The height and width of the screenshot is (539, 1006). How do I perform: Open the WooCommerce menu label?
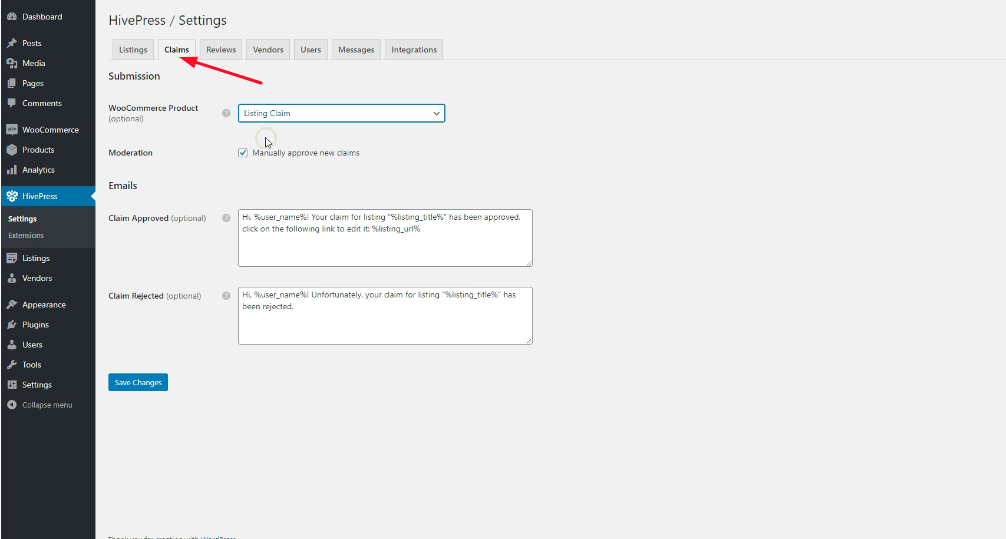51,130
